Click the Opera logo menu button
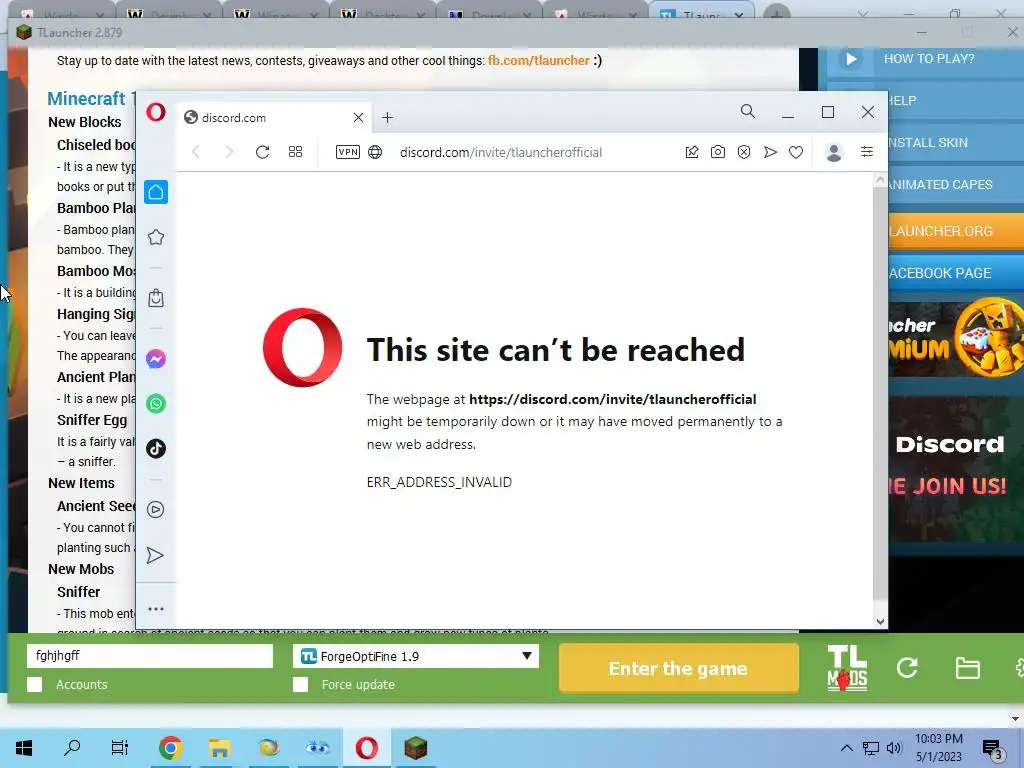1024x768 pixels. tap(155, 112)
